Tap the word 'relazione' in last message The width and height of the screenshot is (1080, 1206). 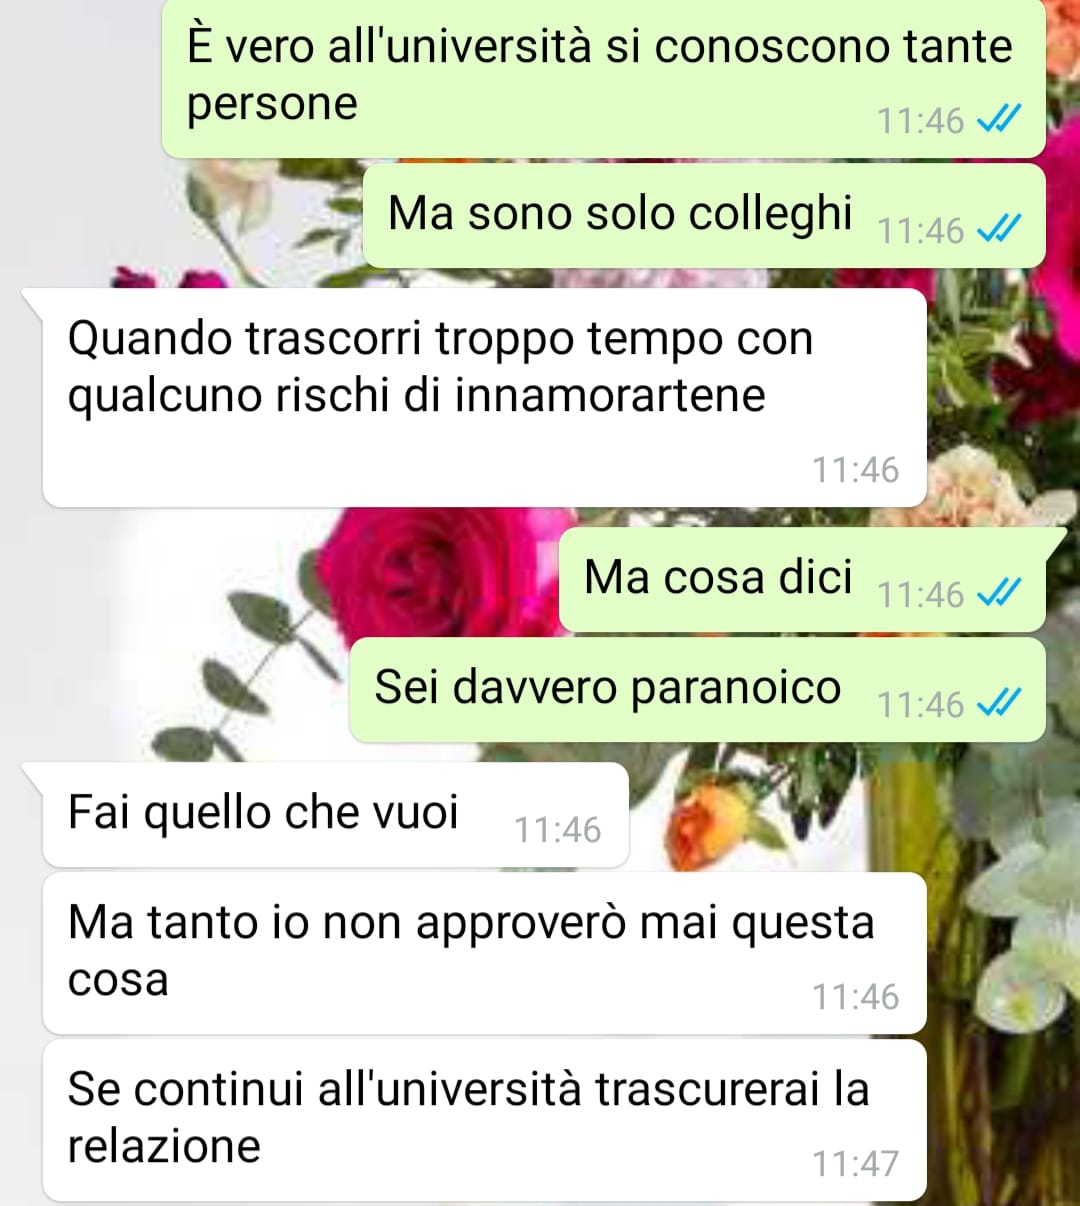pyautogui.click(x=164, y=1146)
